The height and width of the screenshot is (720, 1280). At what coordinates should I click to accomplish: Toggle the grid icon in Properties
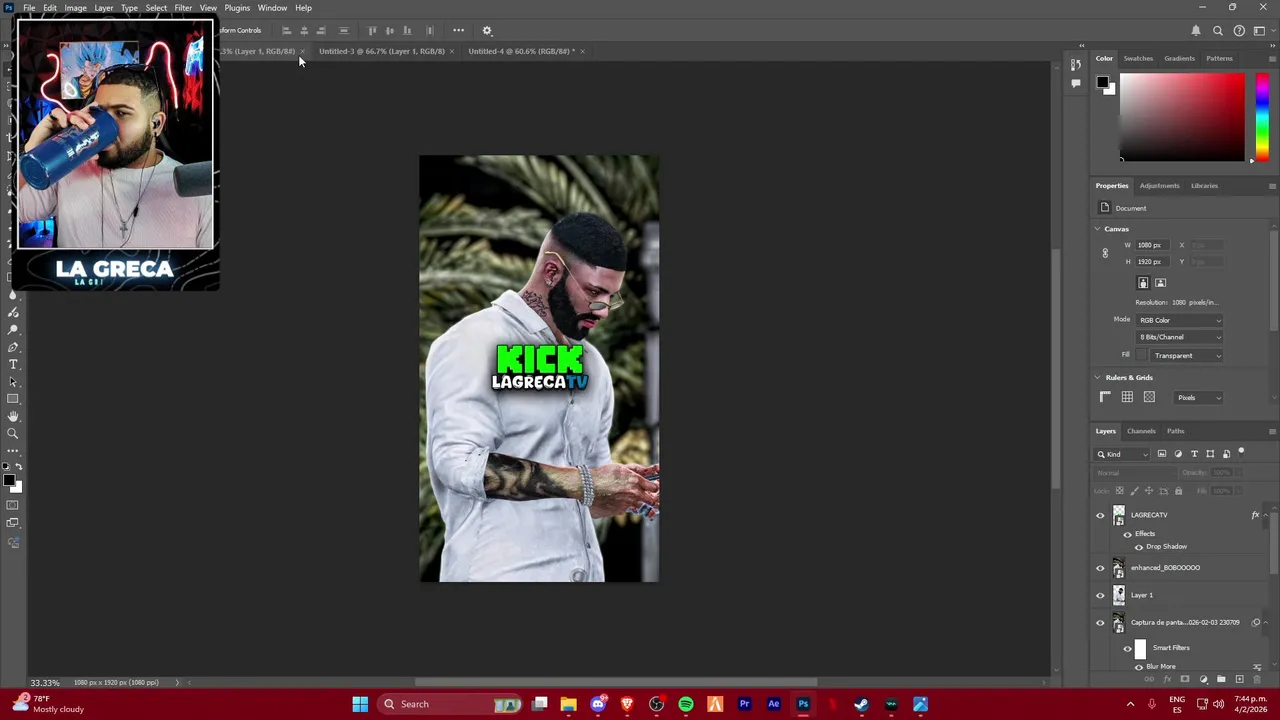(1127, 397)
